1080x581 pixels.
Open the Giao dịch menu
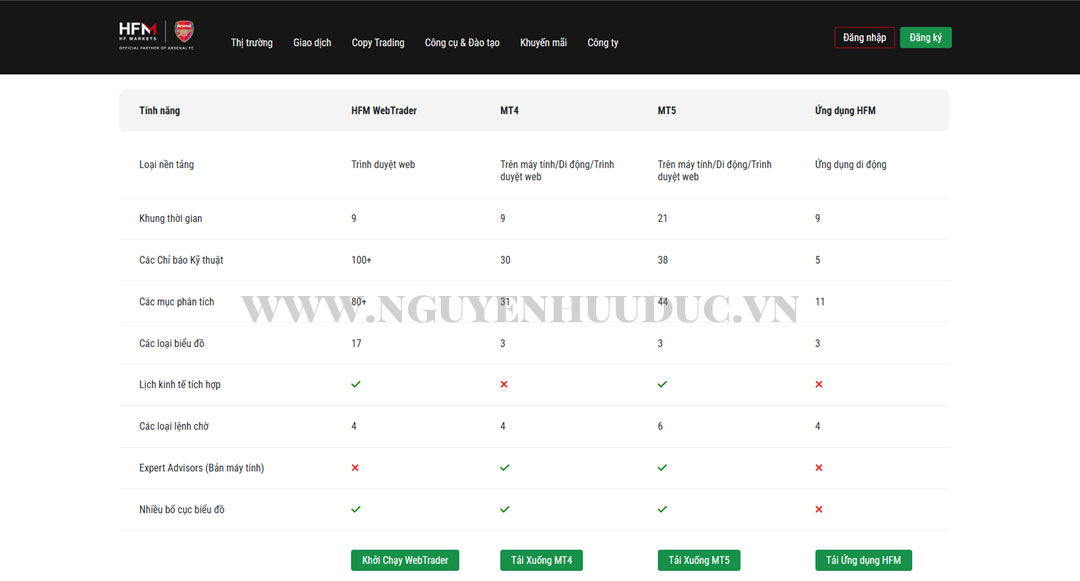coord(312,43)
